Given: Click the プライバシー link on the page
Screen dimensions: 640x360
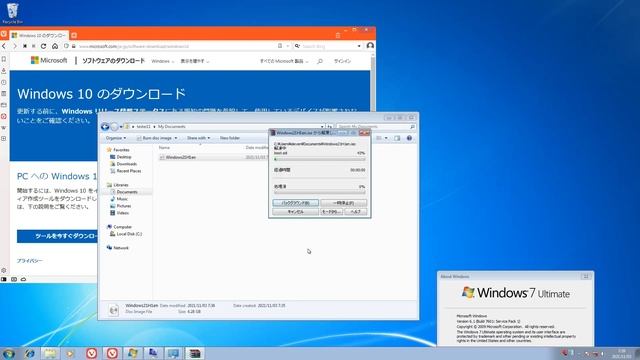Looking at the screenshot, I should [29, 260].
